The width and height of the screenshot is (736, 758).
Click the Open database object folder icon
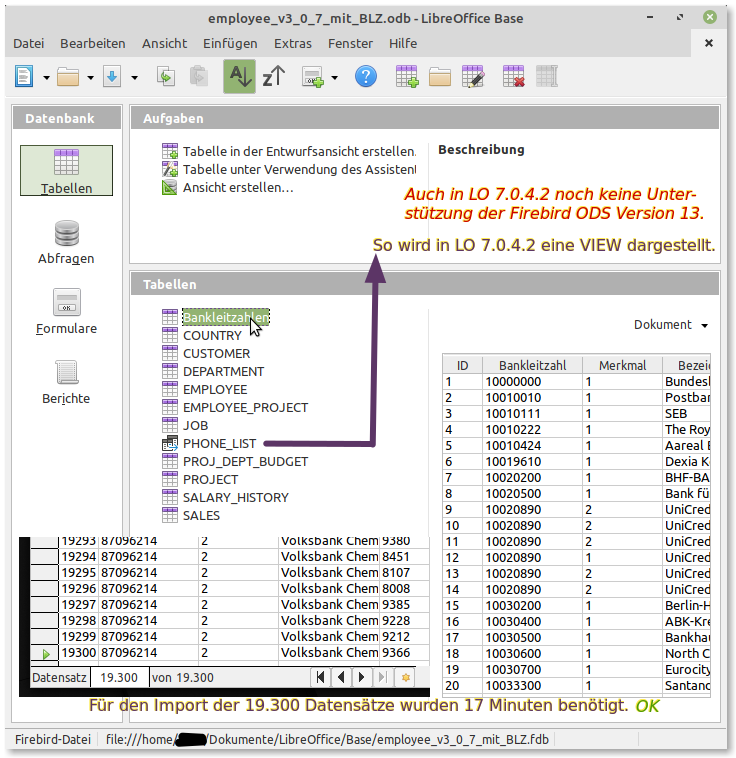440,77
